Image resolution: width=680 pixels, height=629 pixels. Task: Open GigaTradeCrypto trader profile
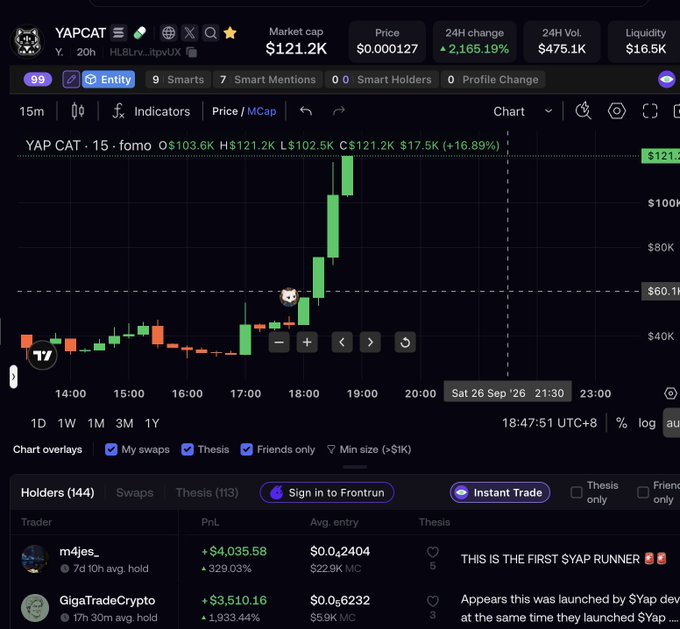tap(107, 600)
